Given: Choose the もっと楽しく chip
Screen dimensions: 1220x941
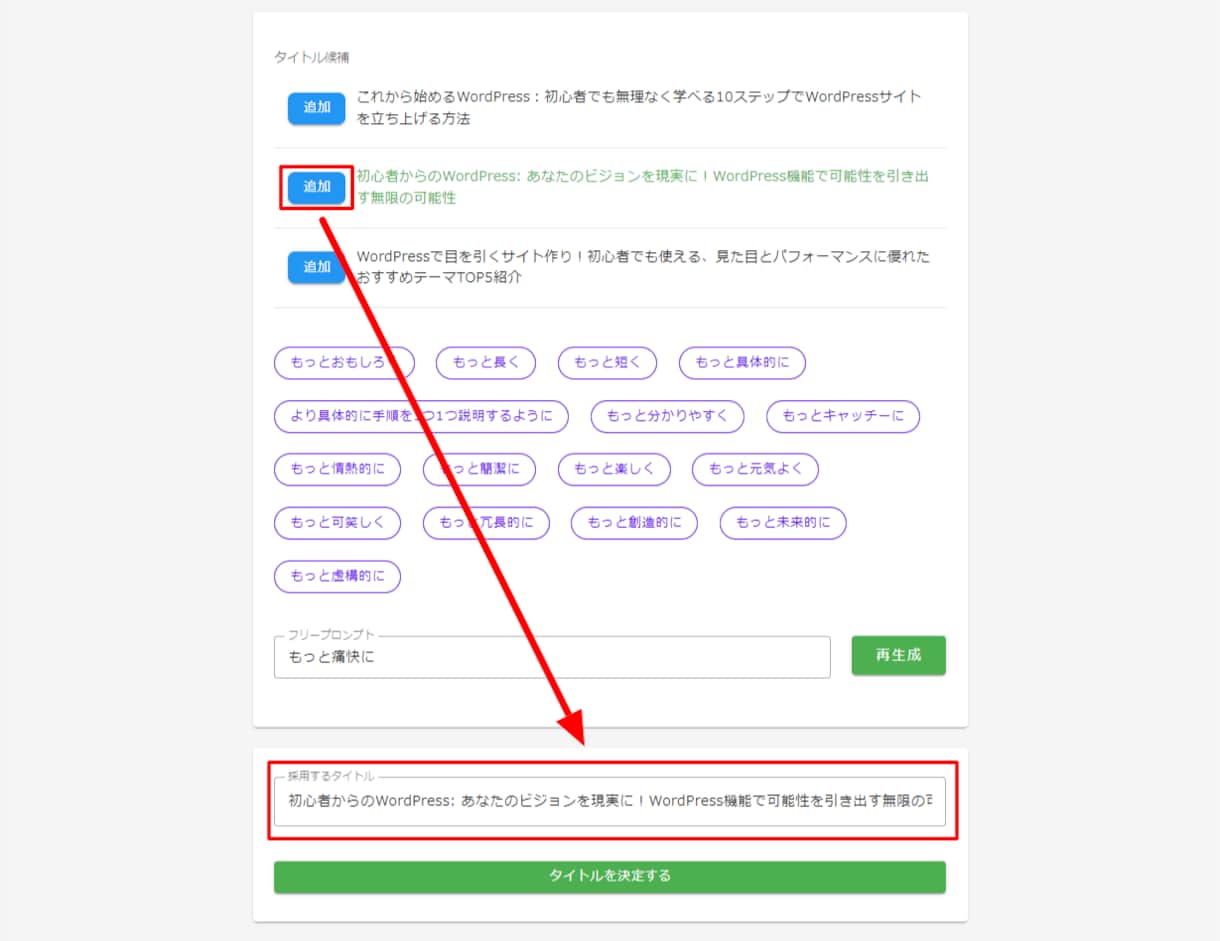Looking at the screenshot, I should coord(614,469).
